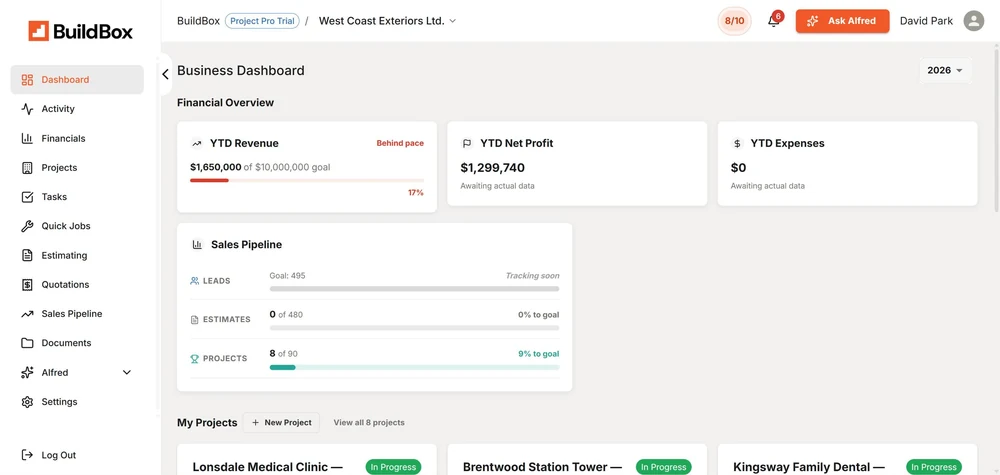Click View all 8 projects link
Image resolution: width=1000 pixels, height=475 pixels.
(x=369, y=422)
